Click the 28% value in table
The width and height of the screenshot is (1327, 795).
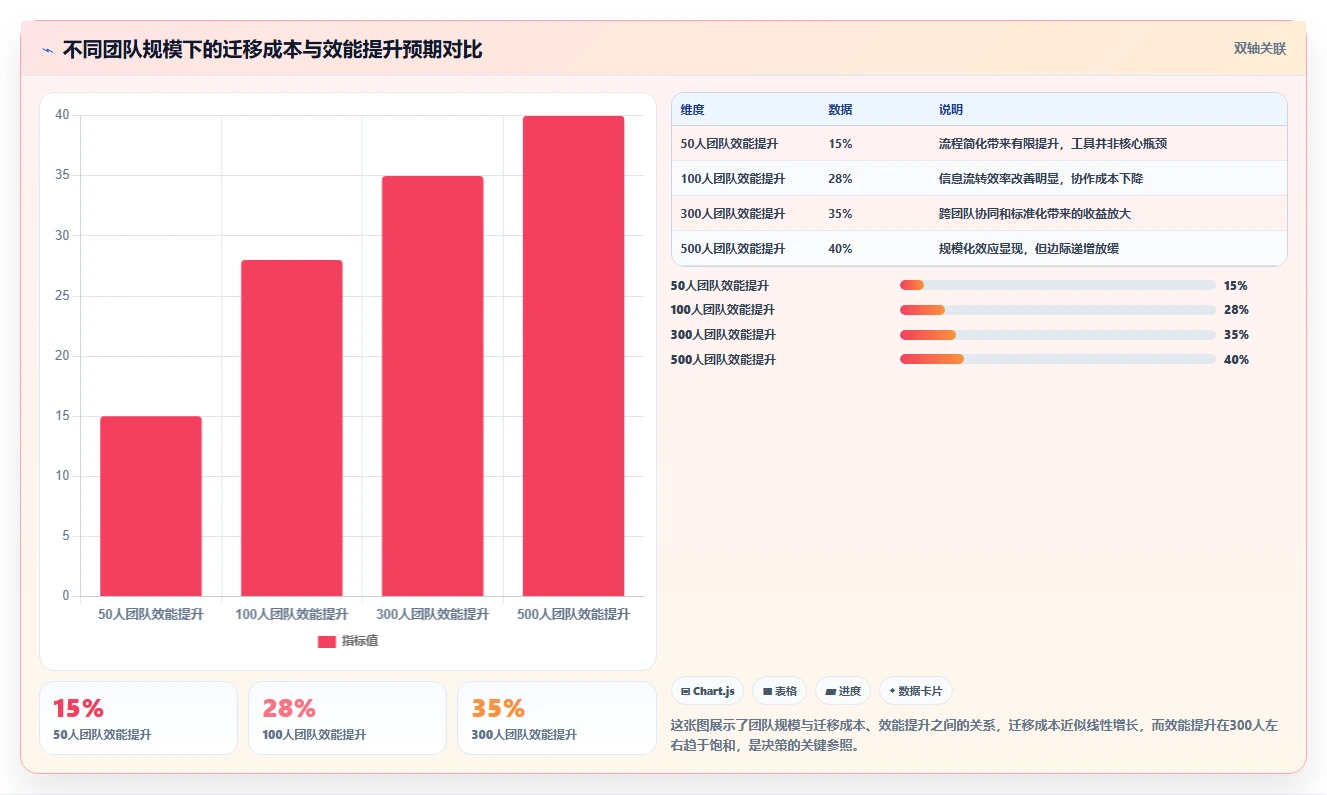pyautogui.click(x=840, y=179)
